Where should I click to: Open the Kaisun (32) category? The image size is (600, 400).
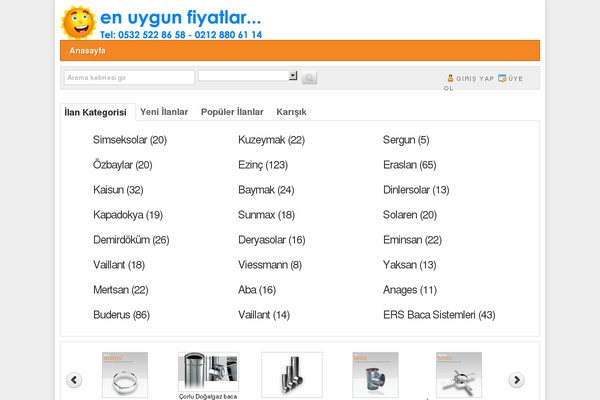[118, 190]
